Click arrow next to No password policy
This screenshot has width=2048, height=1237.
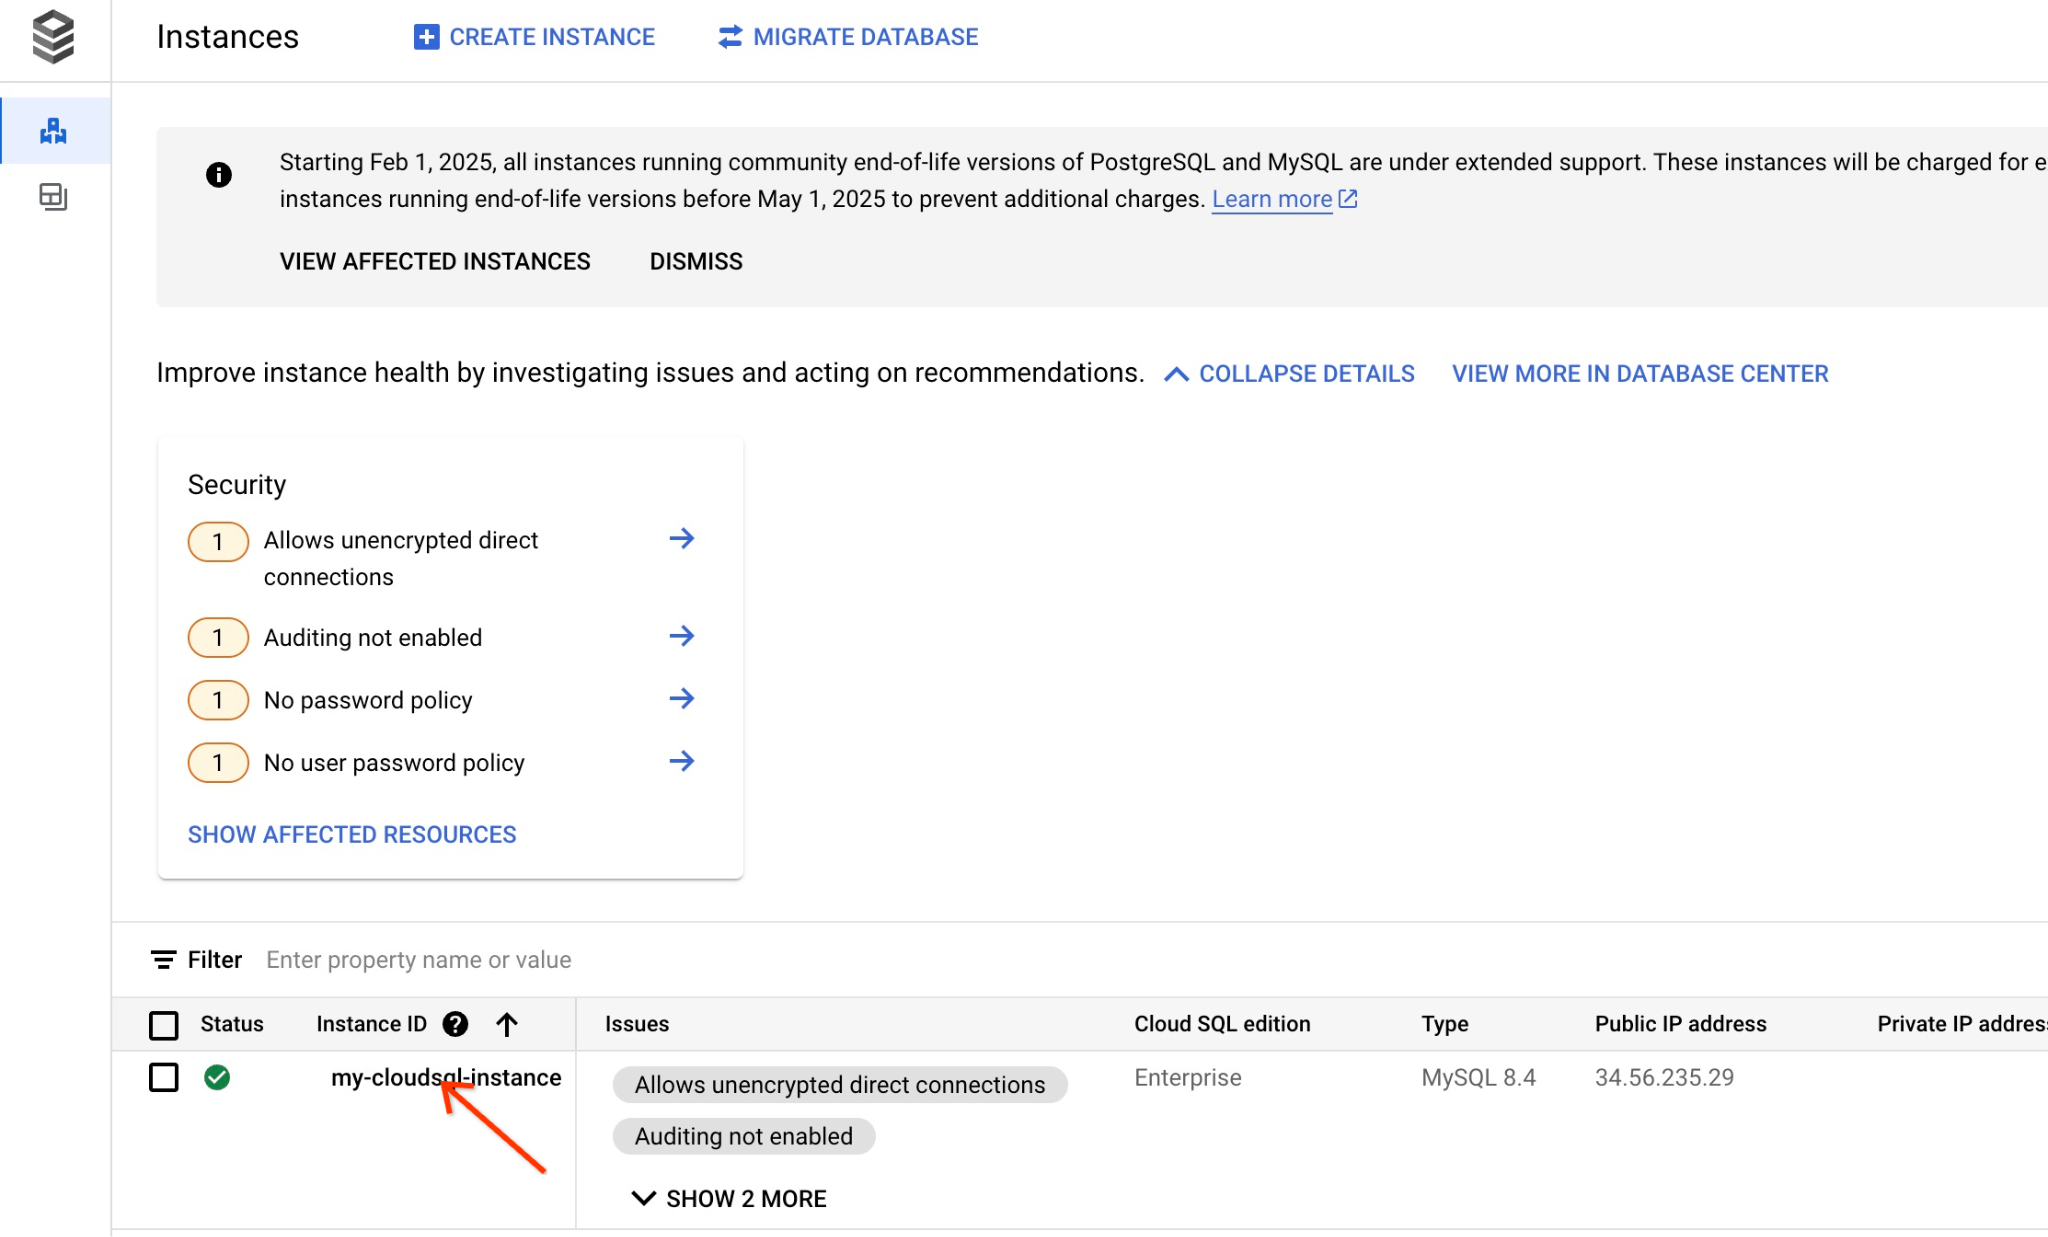[682, 699]
